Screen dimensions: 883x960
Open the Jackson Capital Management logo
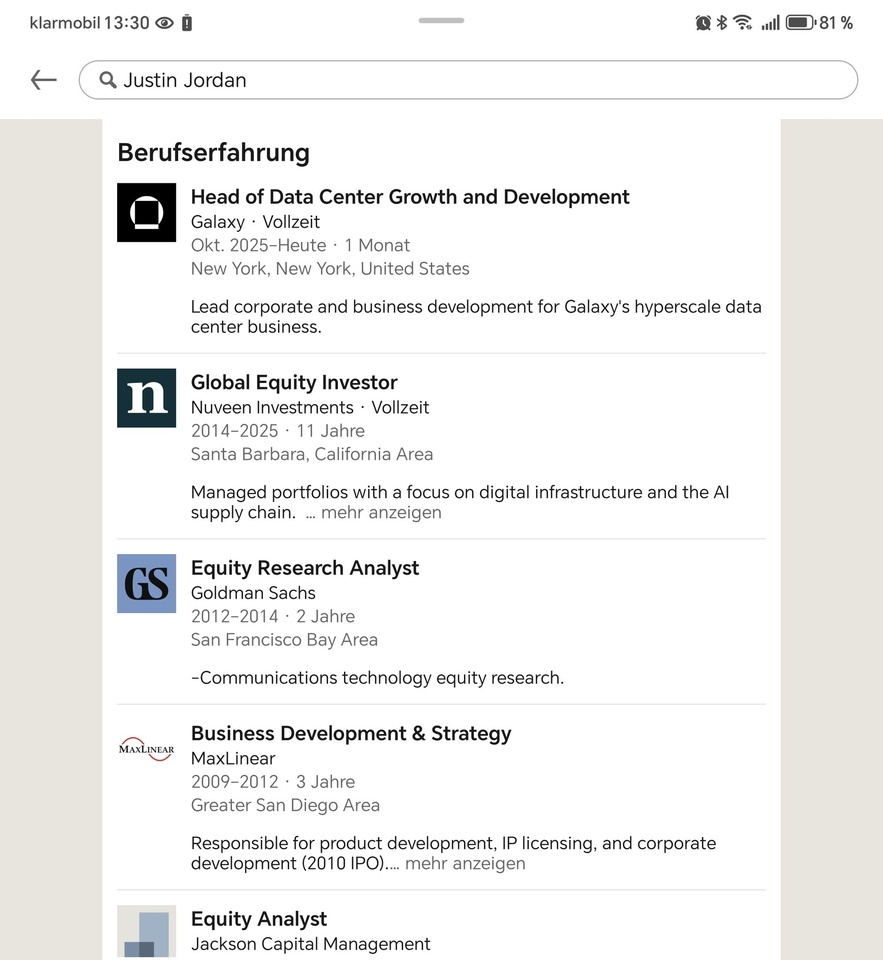146,932
